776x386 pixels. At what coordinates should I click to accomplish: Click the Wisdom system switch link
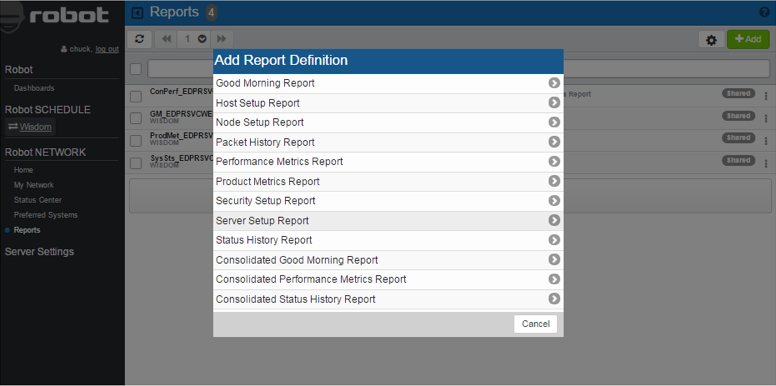(30, 127)
